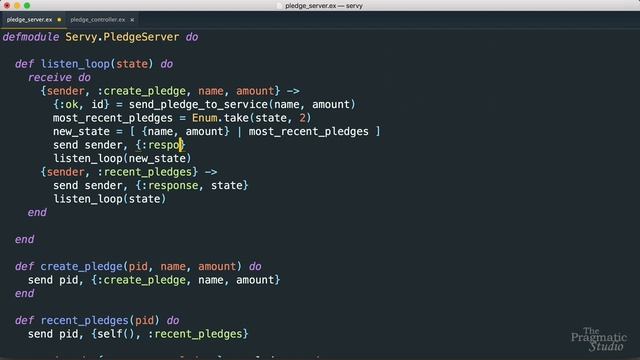Click '{:response, state}' tuple
The height and width of the screenshot is (360, 640).
(x=192, y=185)
